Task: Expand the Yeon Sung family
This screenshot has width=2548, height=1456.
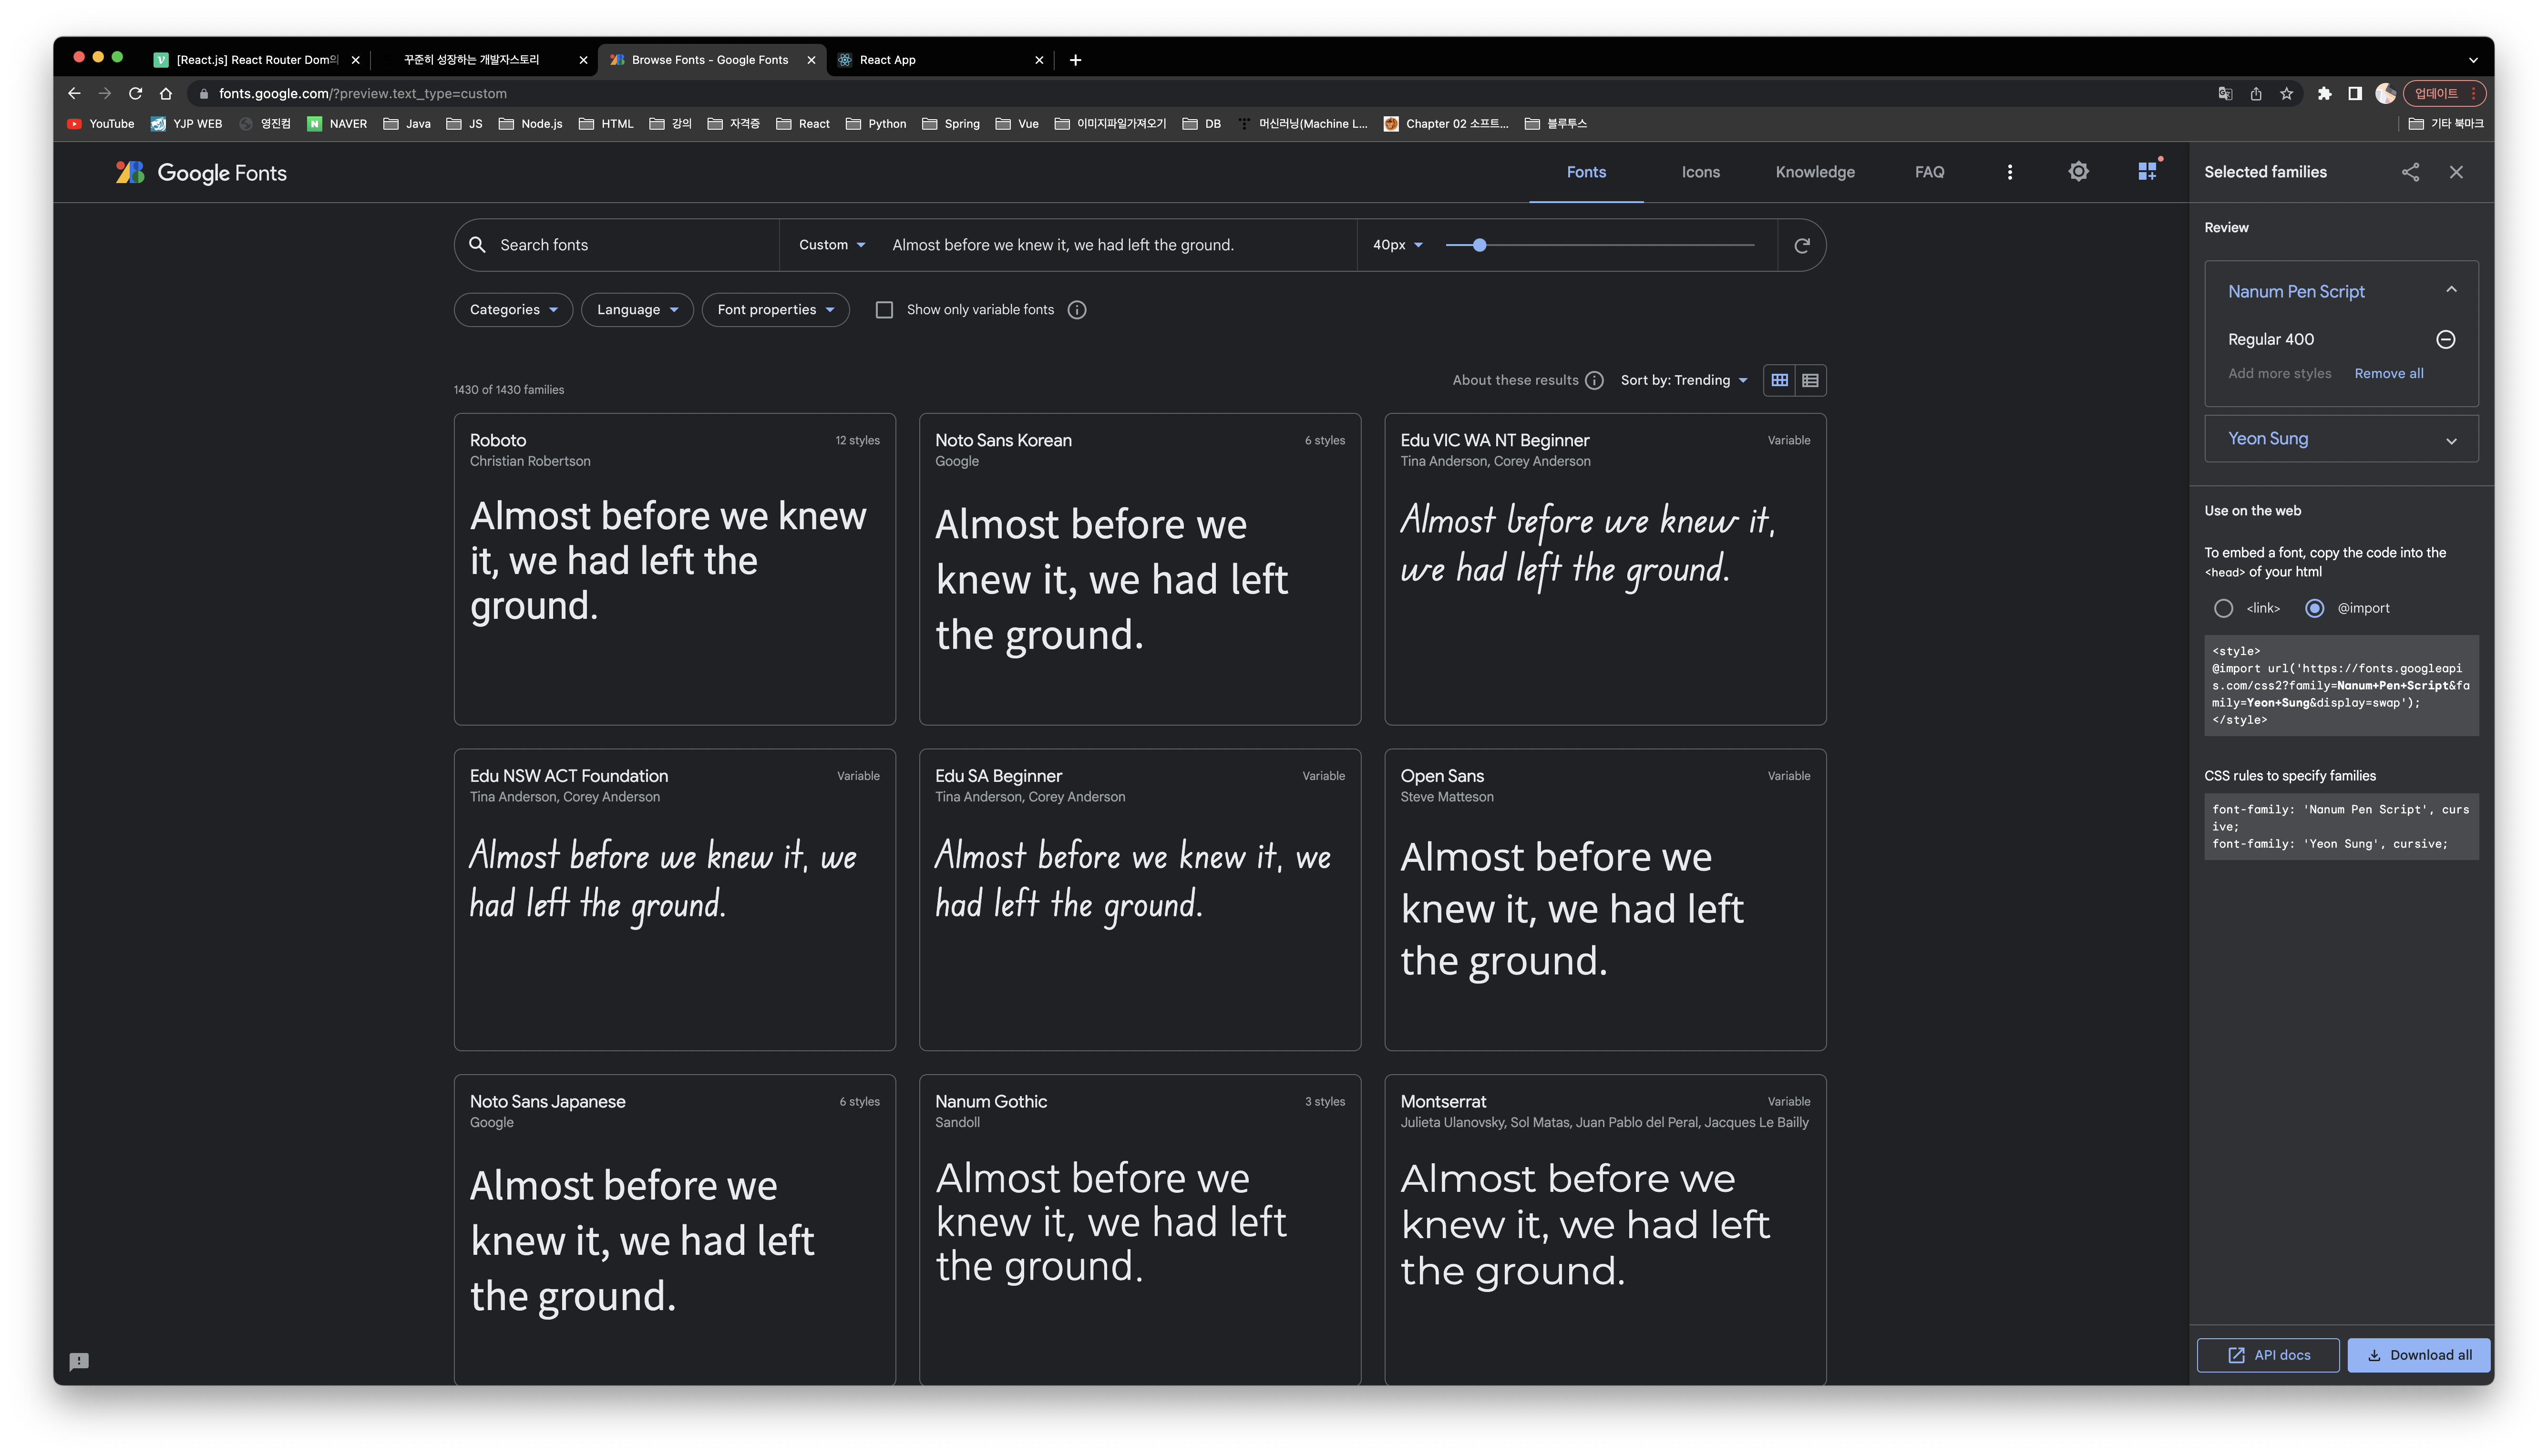Action: point(2451,440)
